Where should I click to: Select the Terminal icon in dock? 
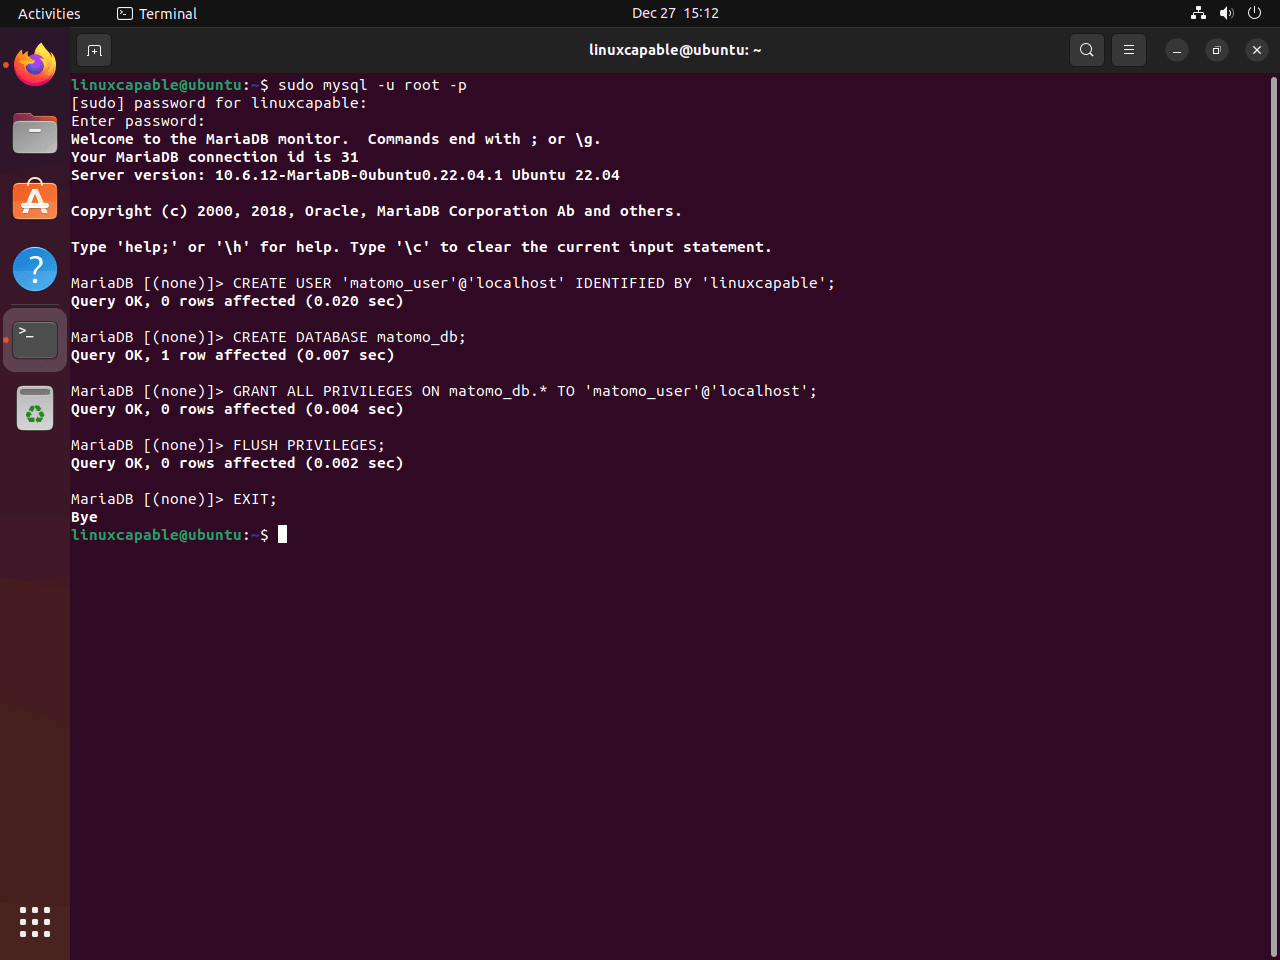tap(35, 340)
